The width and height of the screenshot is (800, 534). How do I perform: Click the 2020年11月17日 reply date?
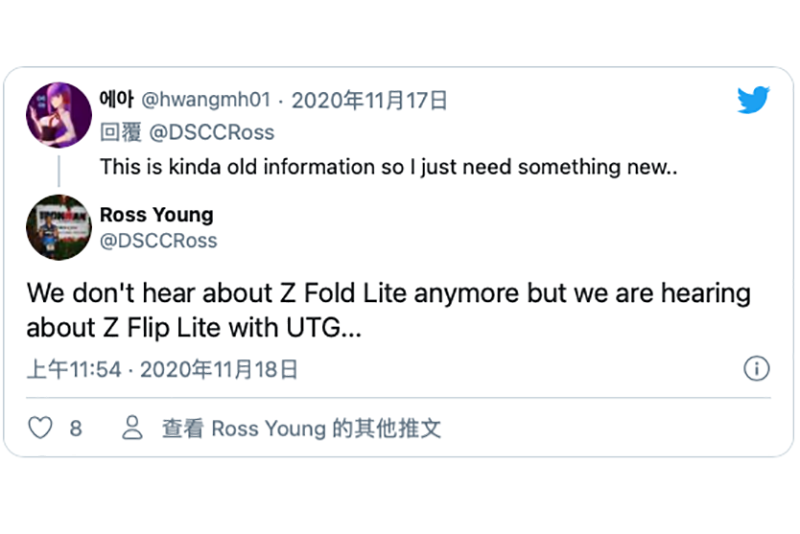click(369, 100)
